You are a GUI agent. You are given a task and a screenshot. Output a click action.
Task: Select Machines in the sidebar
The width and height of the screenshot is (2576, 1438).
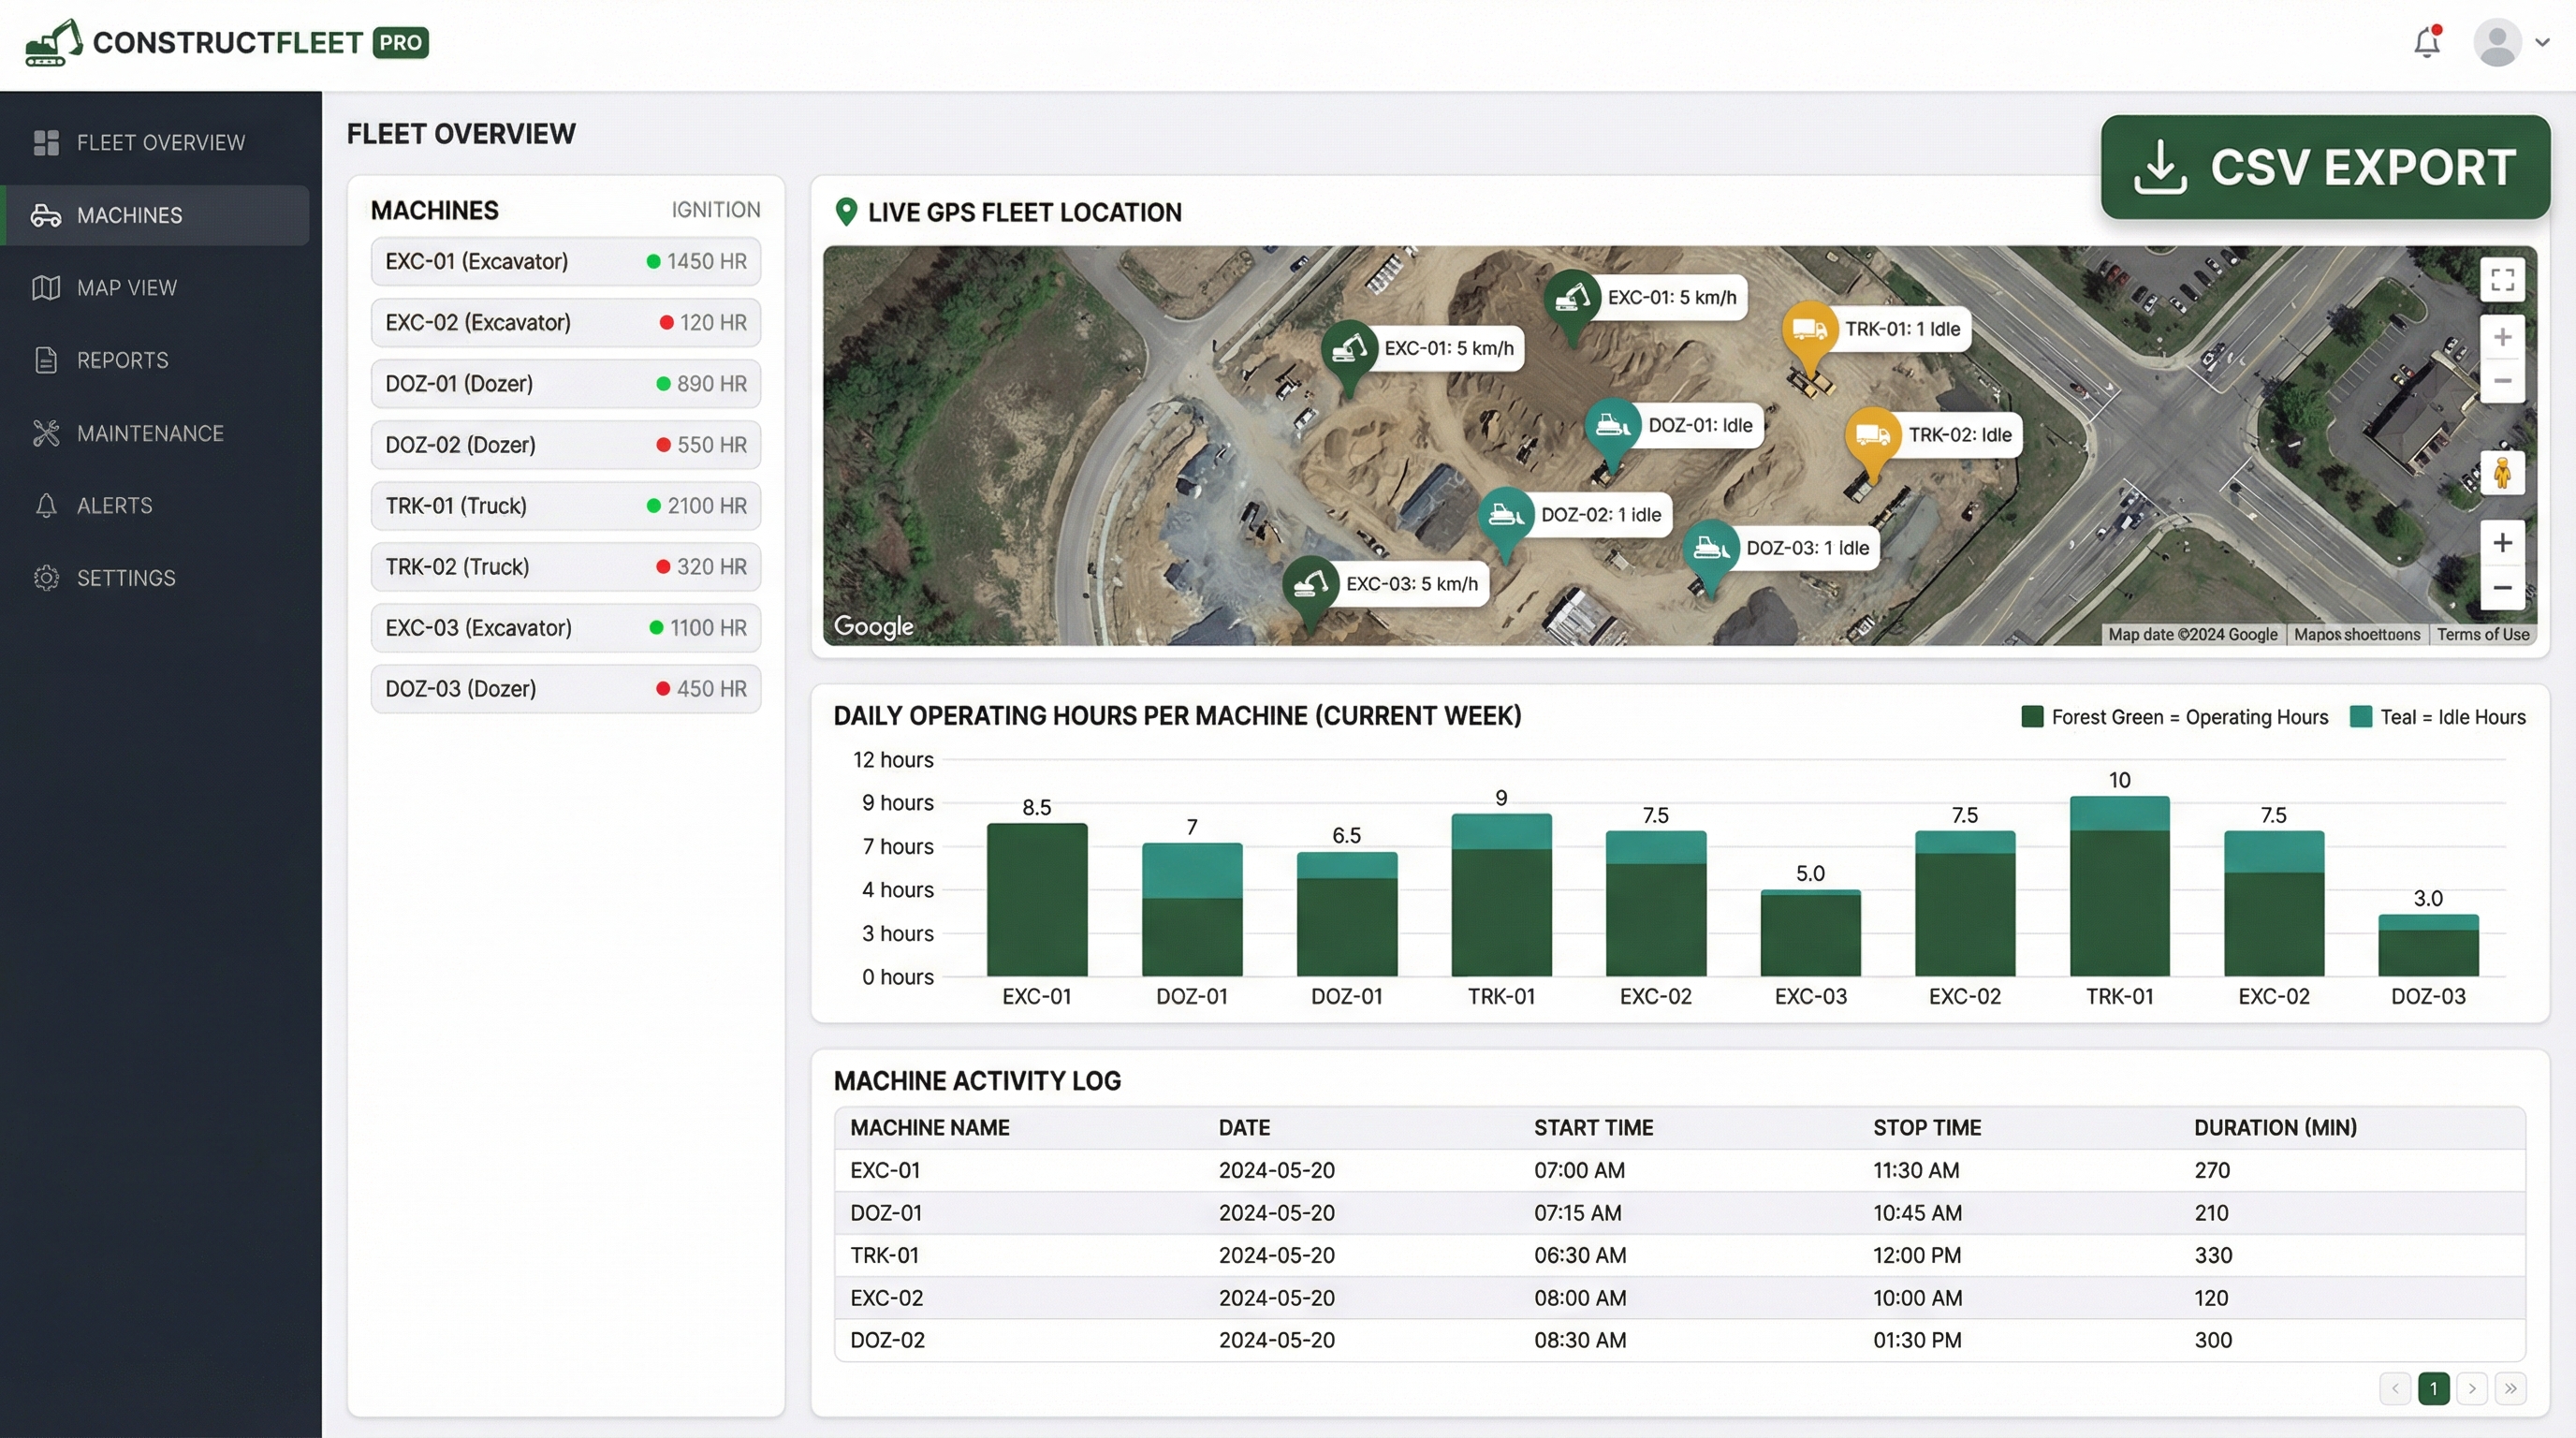click(155, 215)
